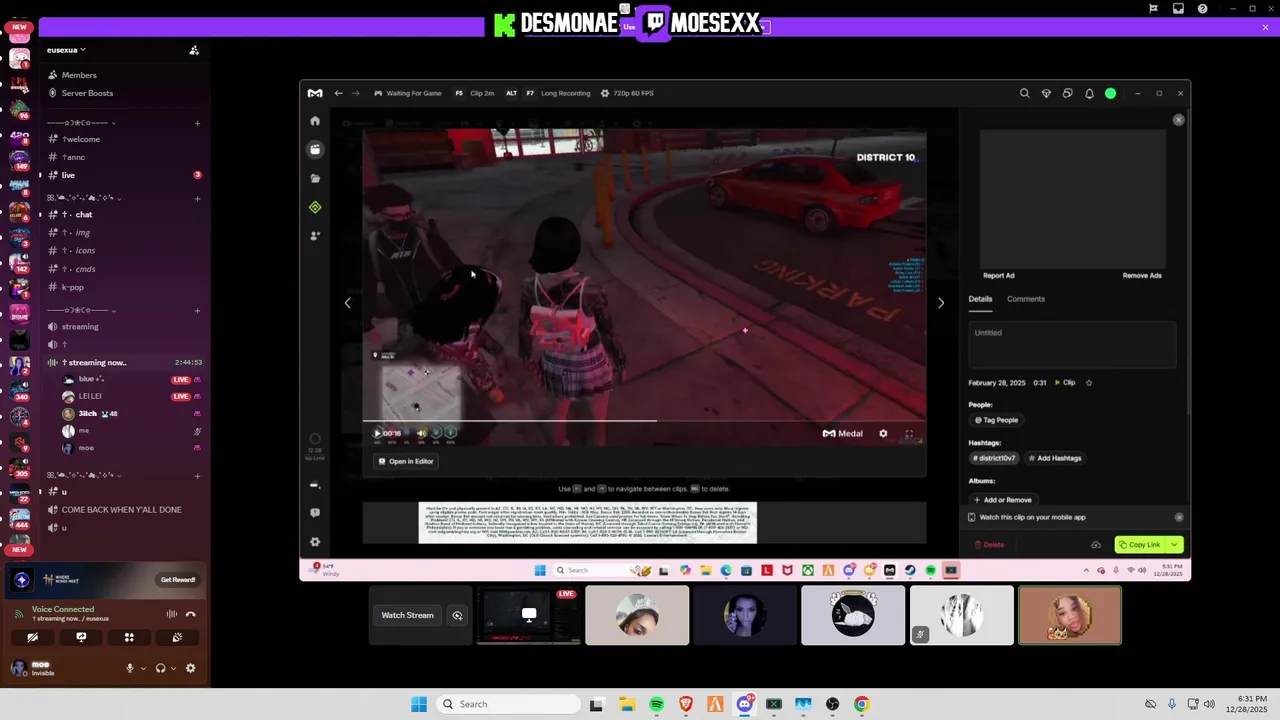Screen dimensions: 1280x720
Task: Mute Medal clip volume icon
Action: pyautogui.click(x=421, y=433)
